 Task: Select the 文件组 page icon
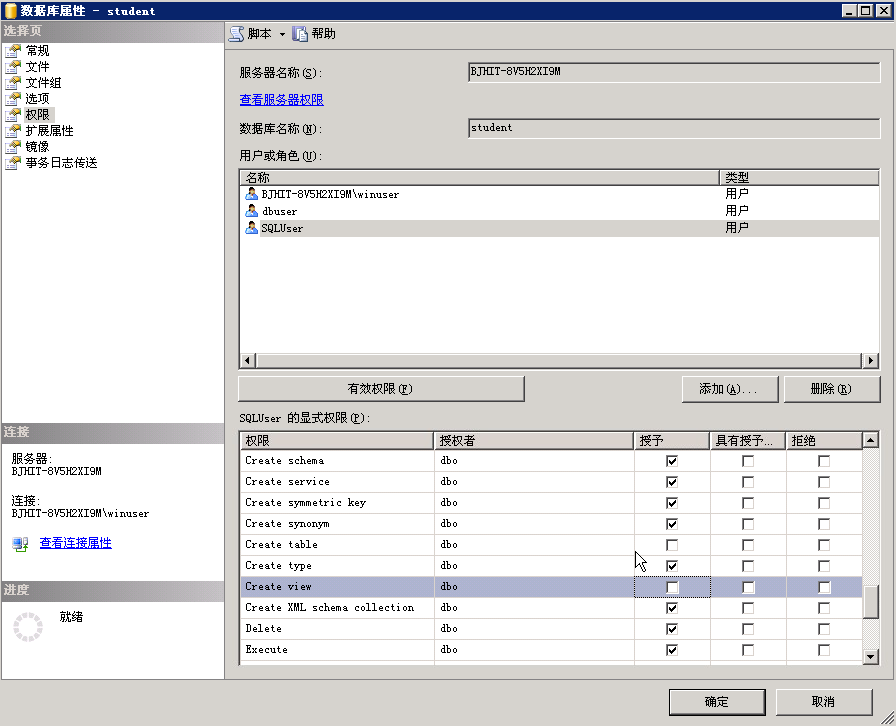coord(13,83)
